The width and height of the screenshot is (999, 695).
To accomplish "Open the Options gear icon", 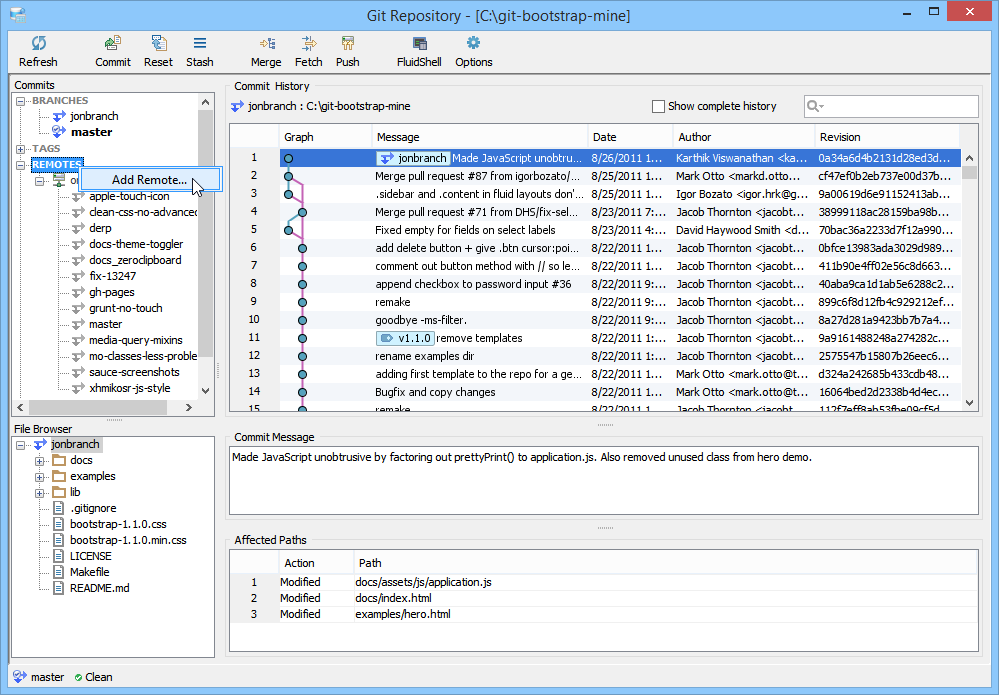I will tap(473, 43).
